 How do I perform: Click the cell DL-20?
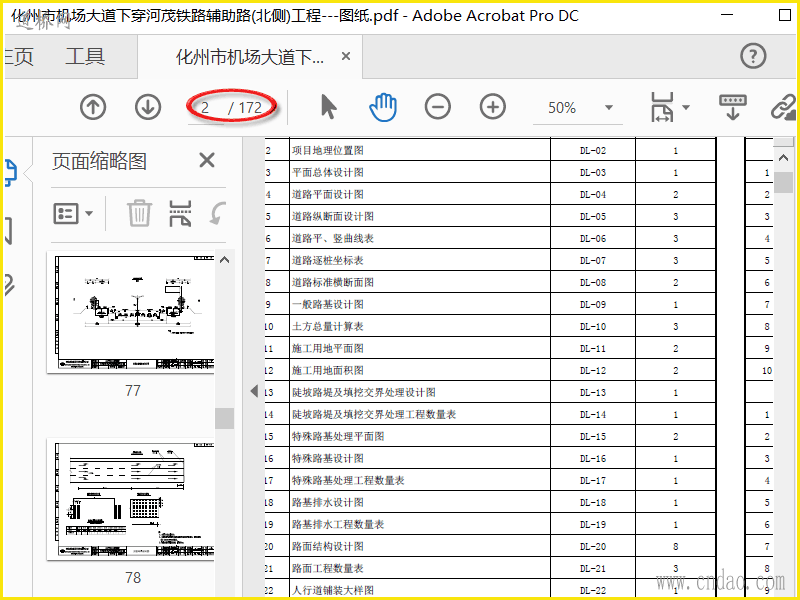pyautogui.click(x=593, y=546)
